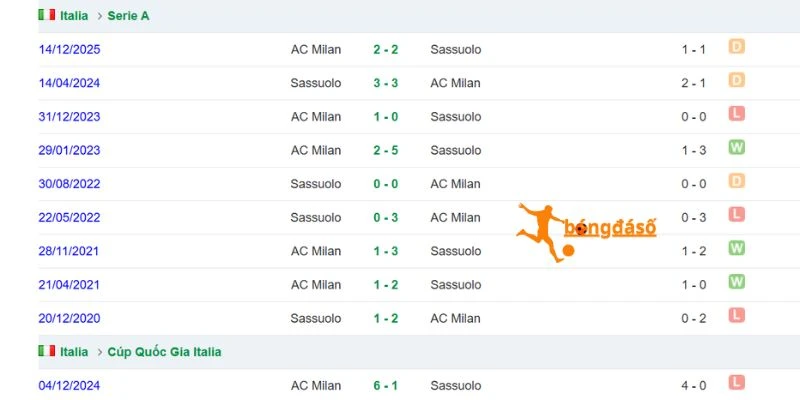This screenshot has width=800, height=400.
Task: Open the Cúp Quốc Gia Italia link
Action: coord(164,352)
